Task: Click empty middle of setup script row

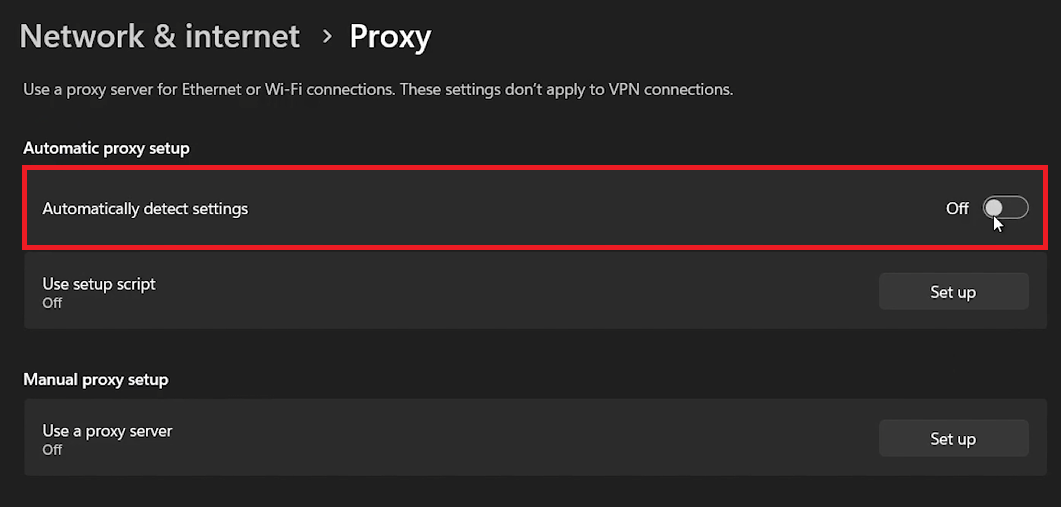Action: click(500, 292)
